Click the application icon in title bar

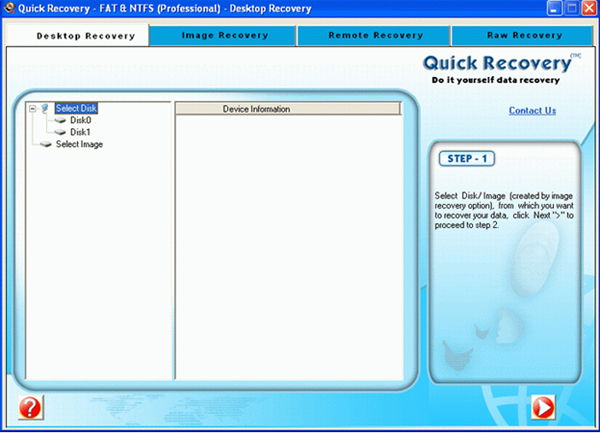point(9,9)
